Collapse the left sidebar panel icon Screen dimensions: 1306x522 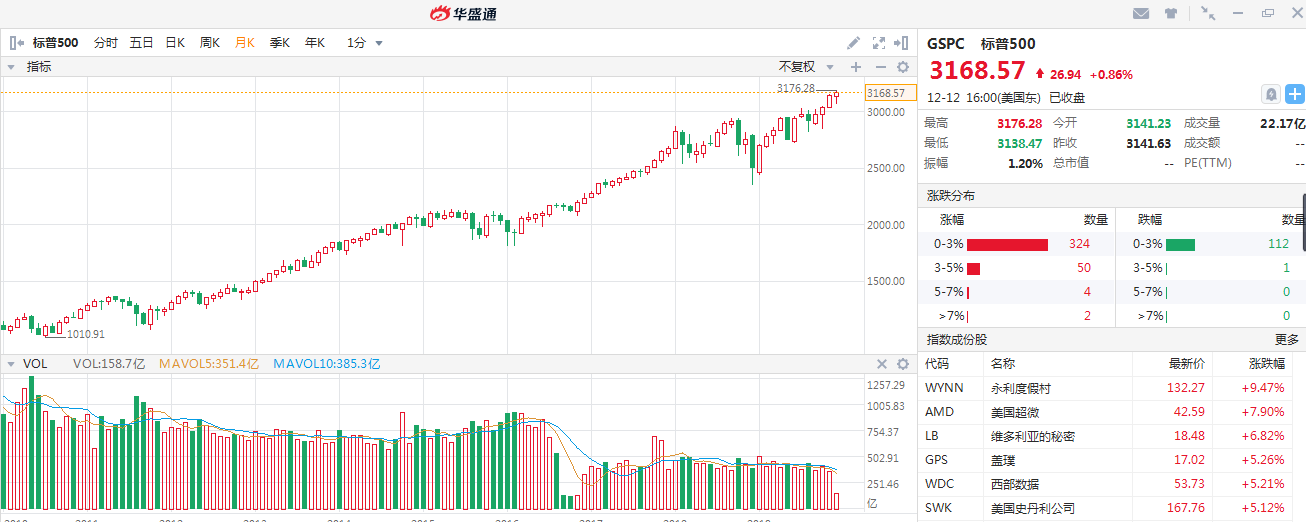point(16,43)
